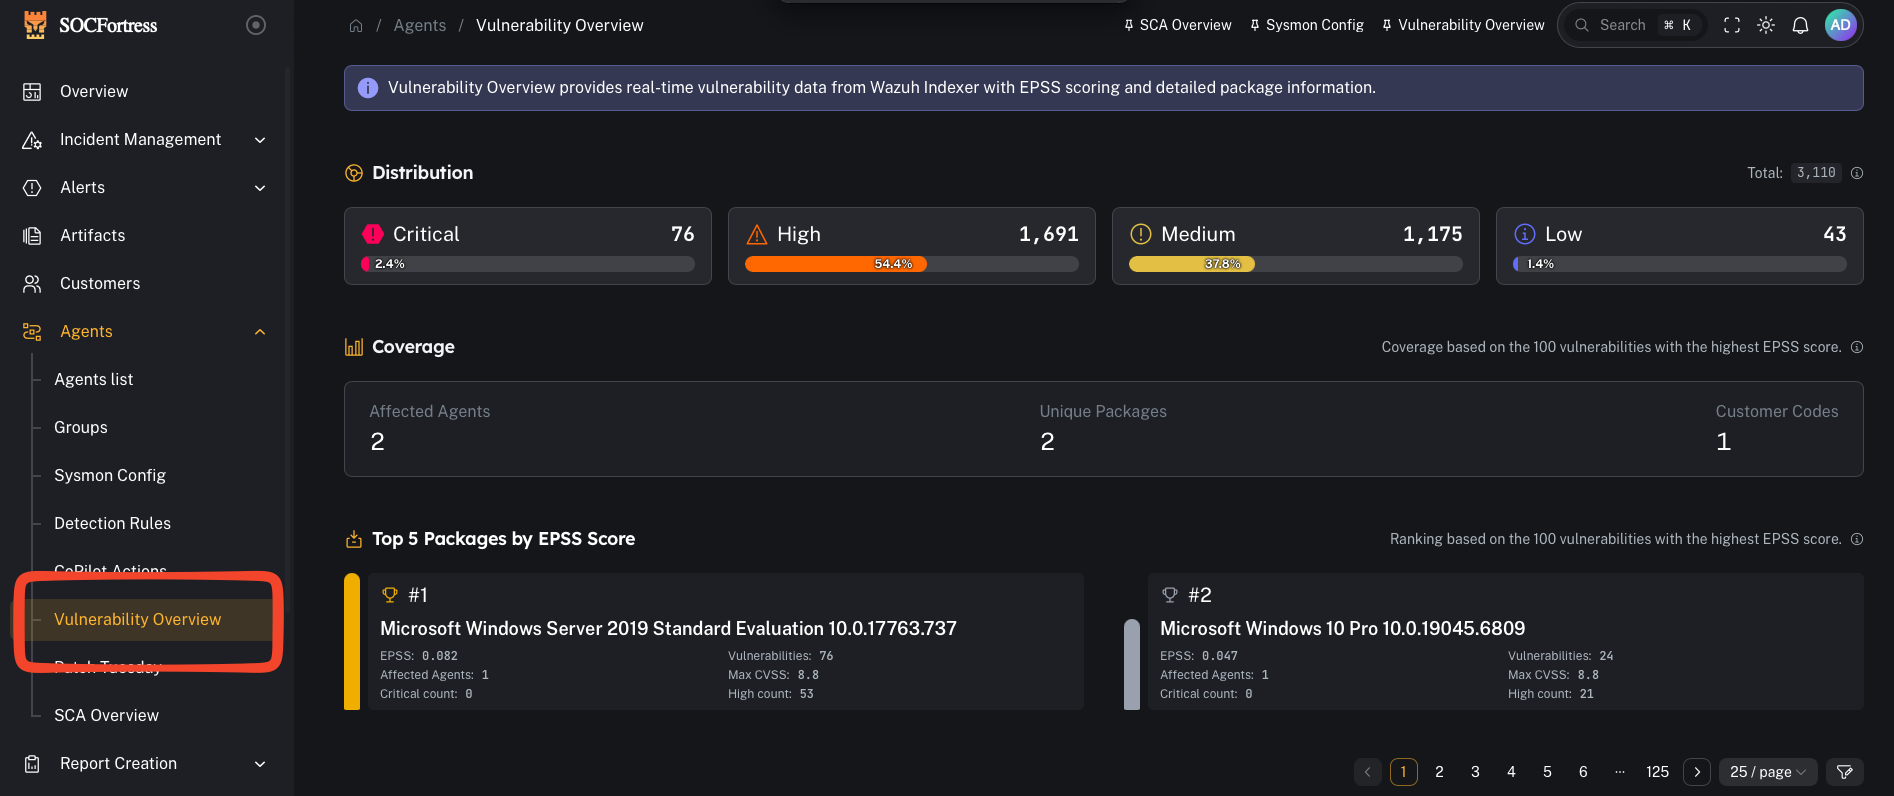1894x796 pixels.
Task: Toggle the sidebar collapse circle button
Action: (x=256, y=25)
